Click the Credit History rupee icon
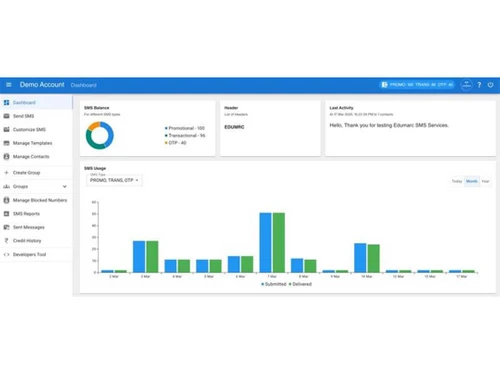Viewport: 500px width, 375px height. [x=6, y=240]
